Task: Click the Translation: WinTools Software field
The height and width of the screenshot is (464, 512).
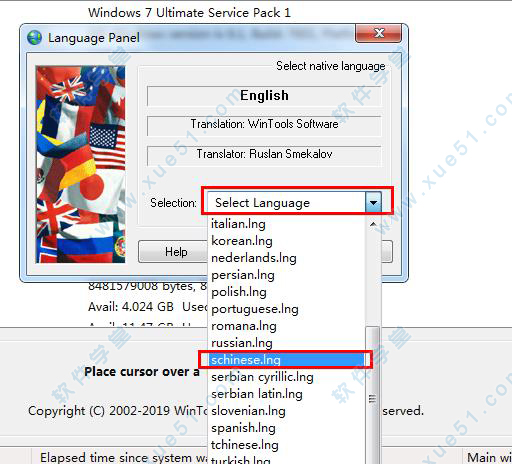Action: [x=264, y=125]
